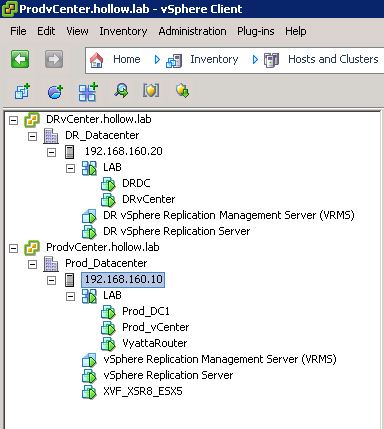Click the Prod_vCenter virtual machine icon

click(x=108, y=328)
